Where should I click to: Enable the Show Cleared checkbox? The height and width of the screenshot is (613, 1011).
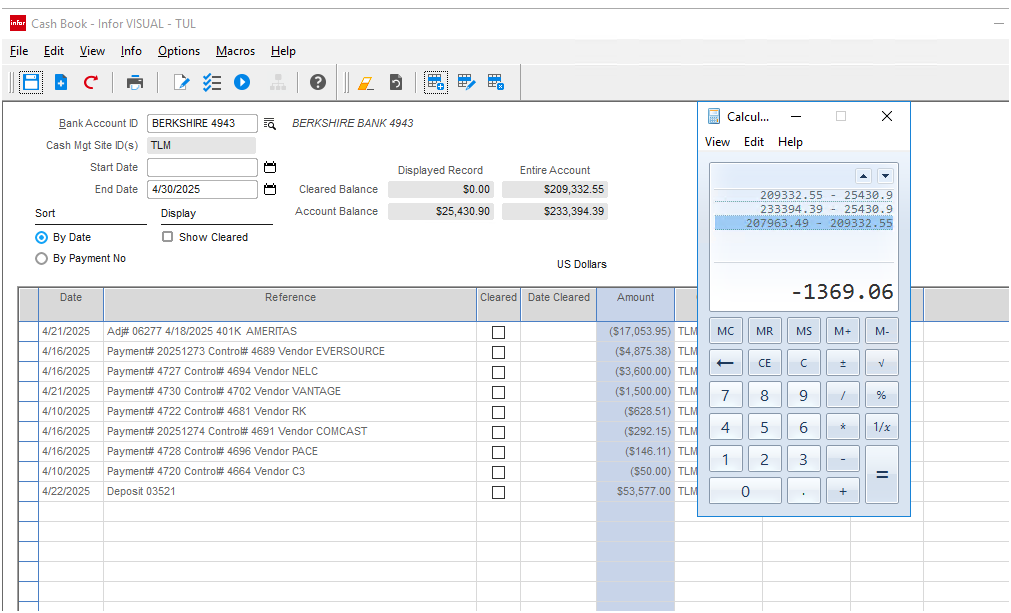point(168,237)
